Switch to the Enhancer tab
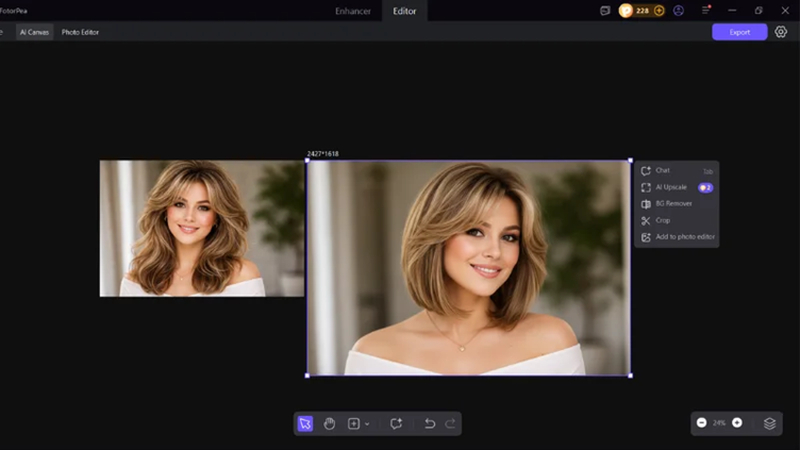Image resolution: width=800 pixels, height=450 pixels. [353, 11]
